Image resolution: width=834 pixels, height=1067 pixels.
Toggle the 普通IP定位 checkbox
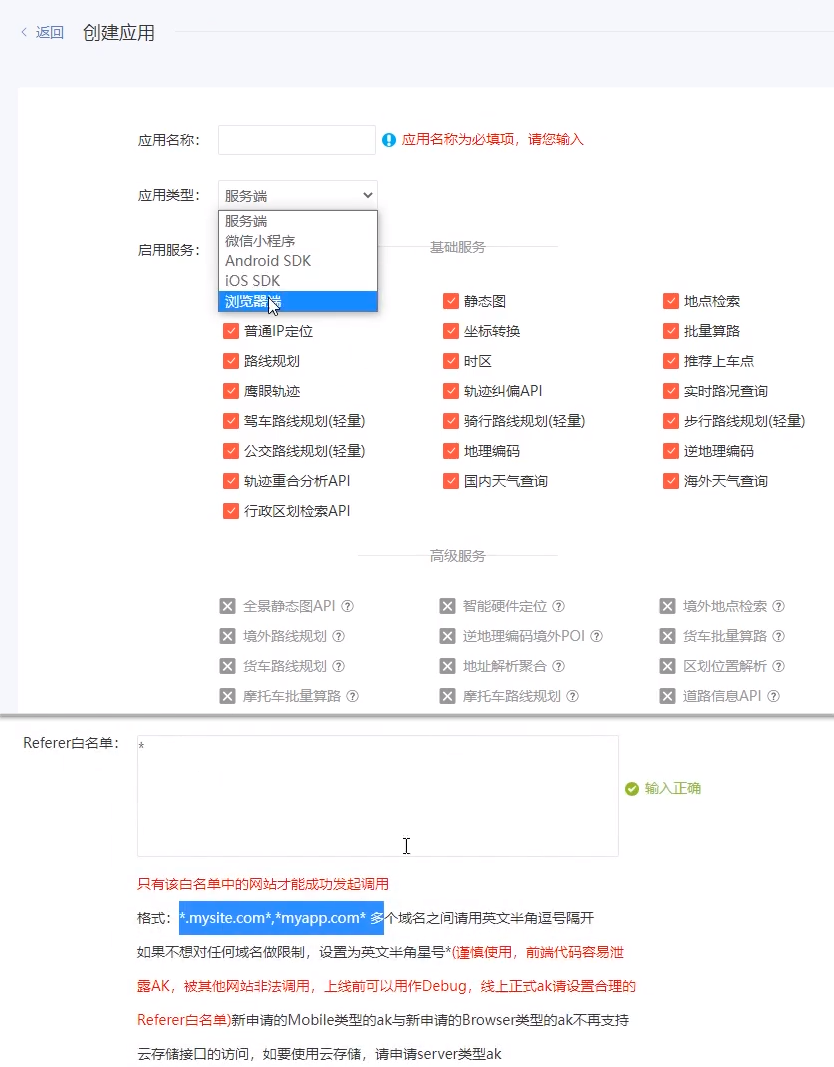click(x=231, y=331)
